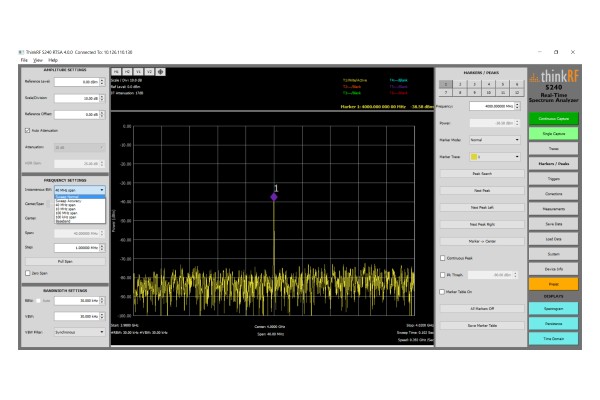The image size is (600, 400).
Task: Click the Step frequency input field
Action: pyautogui.click(x=77, y=248)
